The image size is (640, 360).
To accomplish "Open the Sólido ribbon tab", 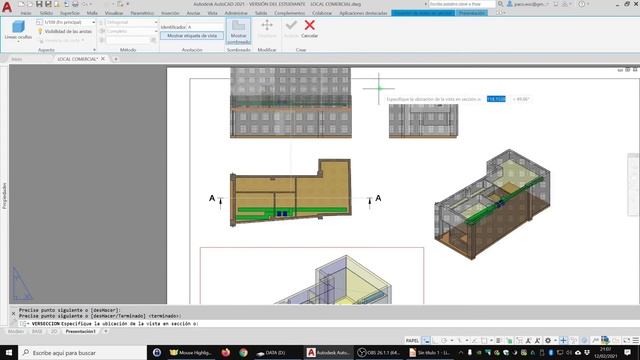I will 46,13.
